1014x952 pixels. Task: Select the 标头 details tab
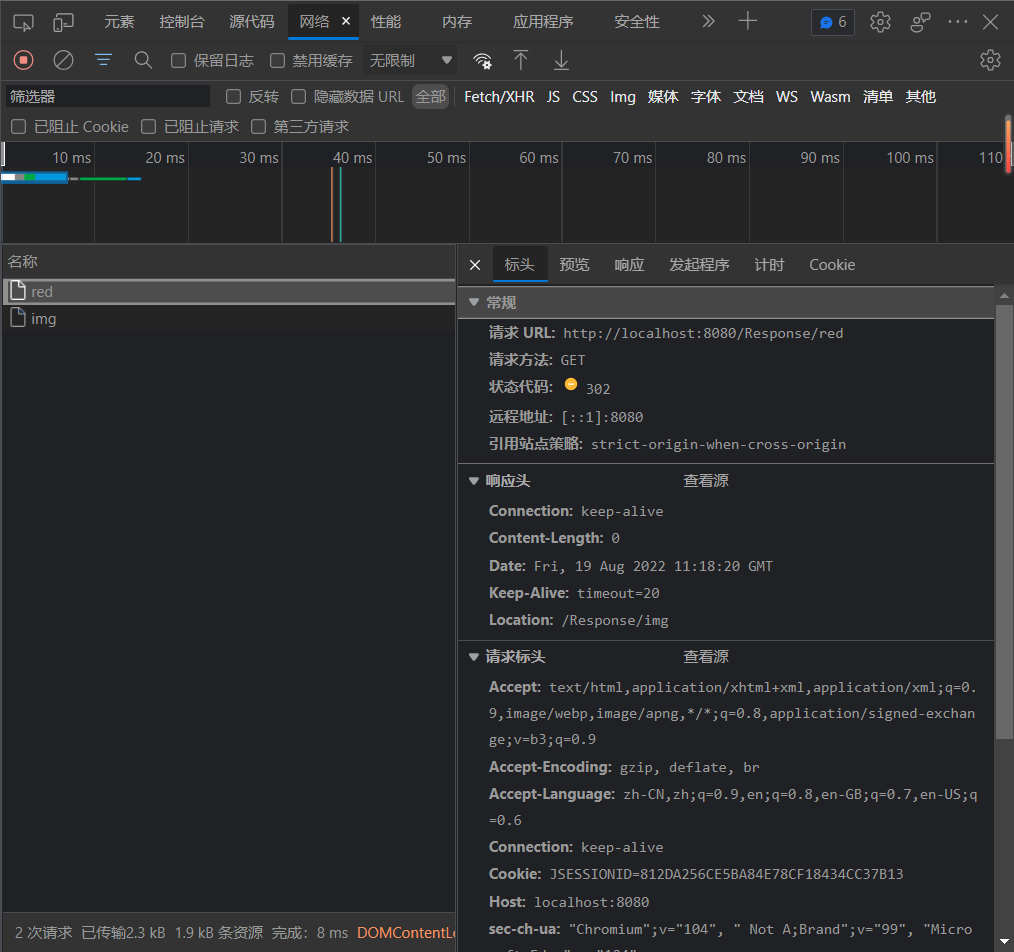pyautogui.click(x=519, y=265)
